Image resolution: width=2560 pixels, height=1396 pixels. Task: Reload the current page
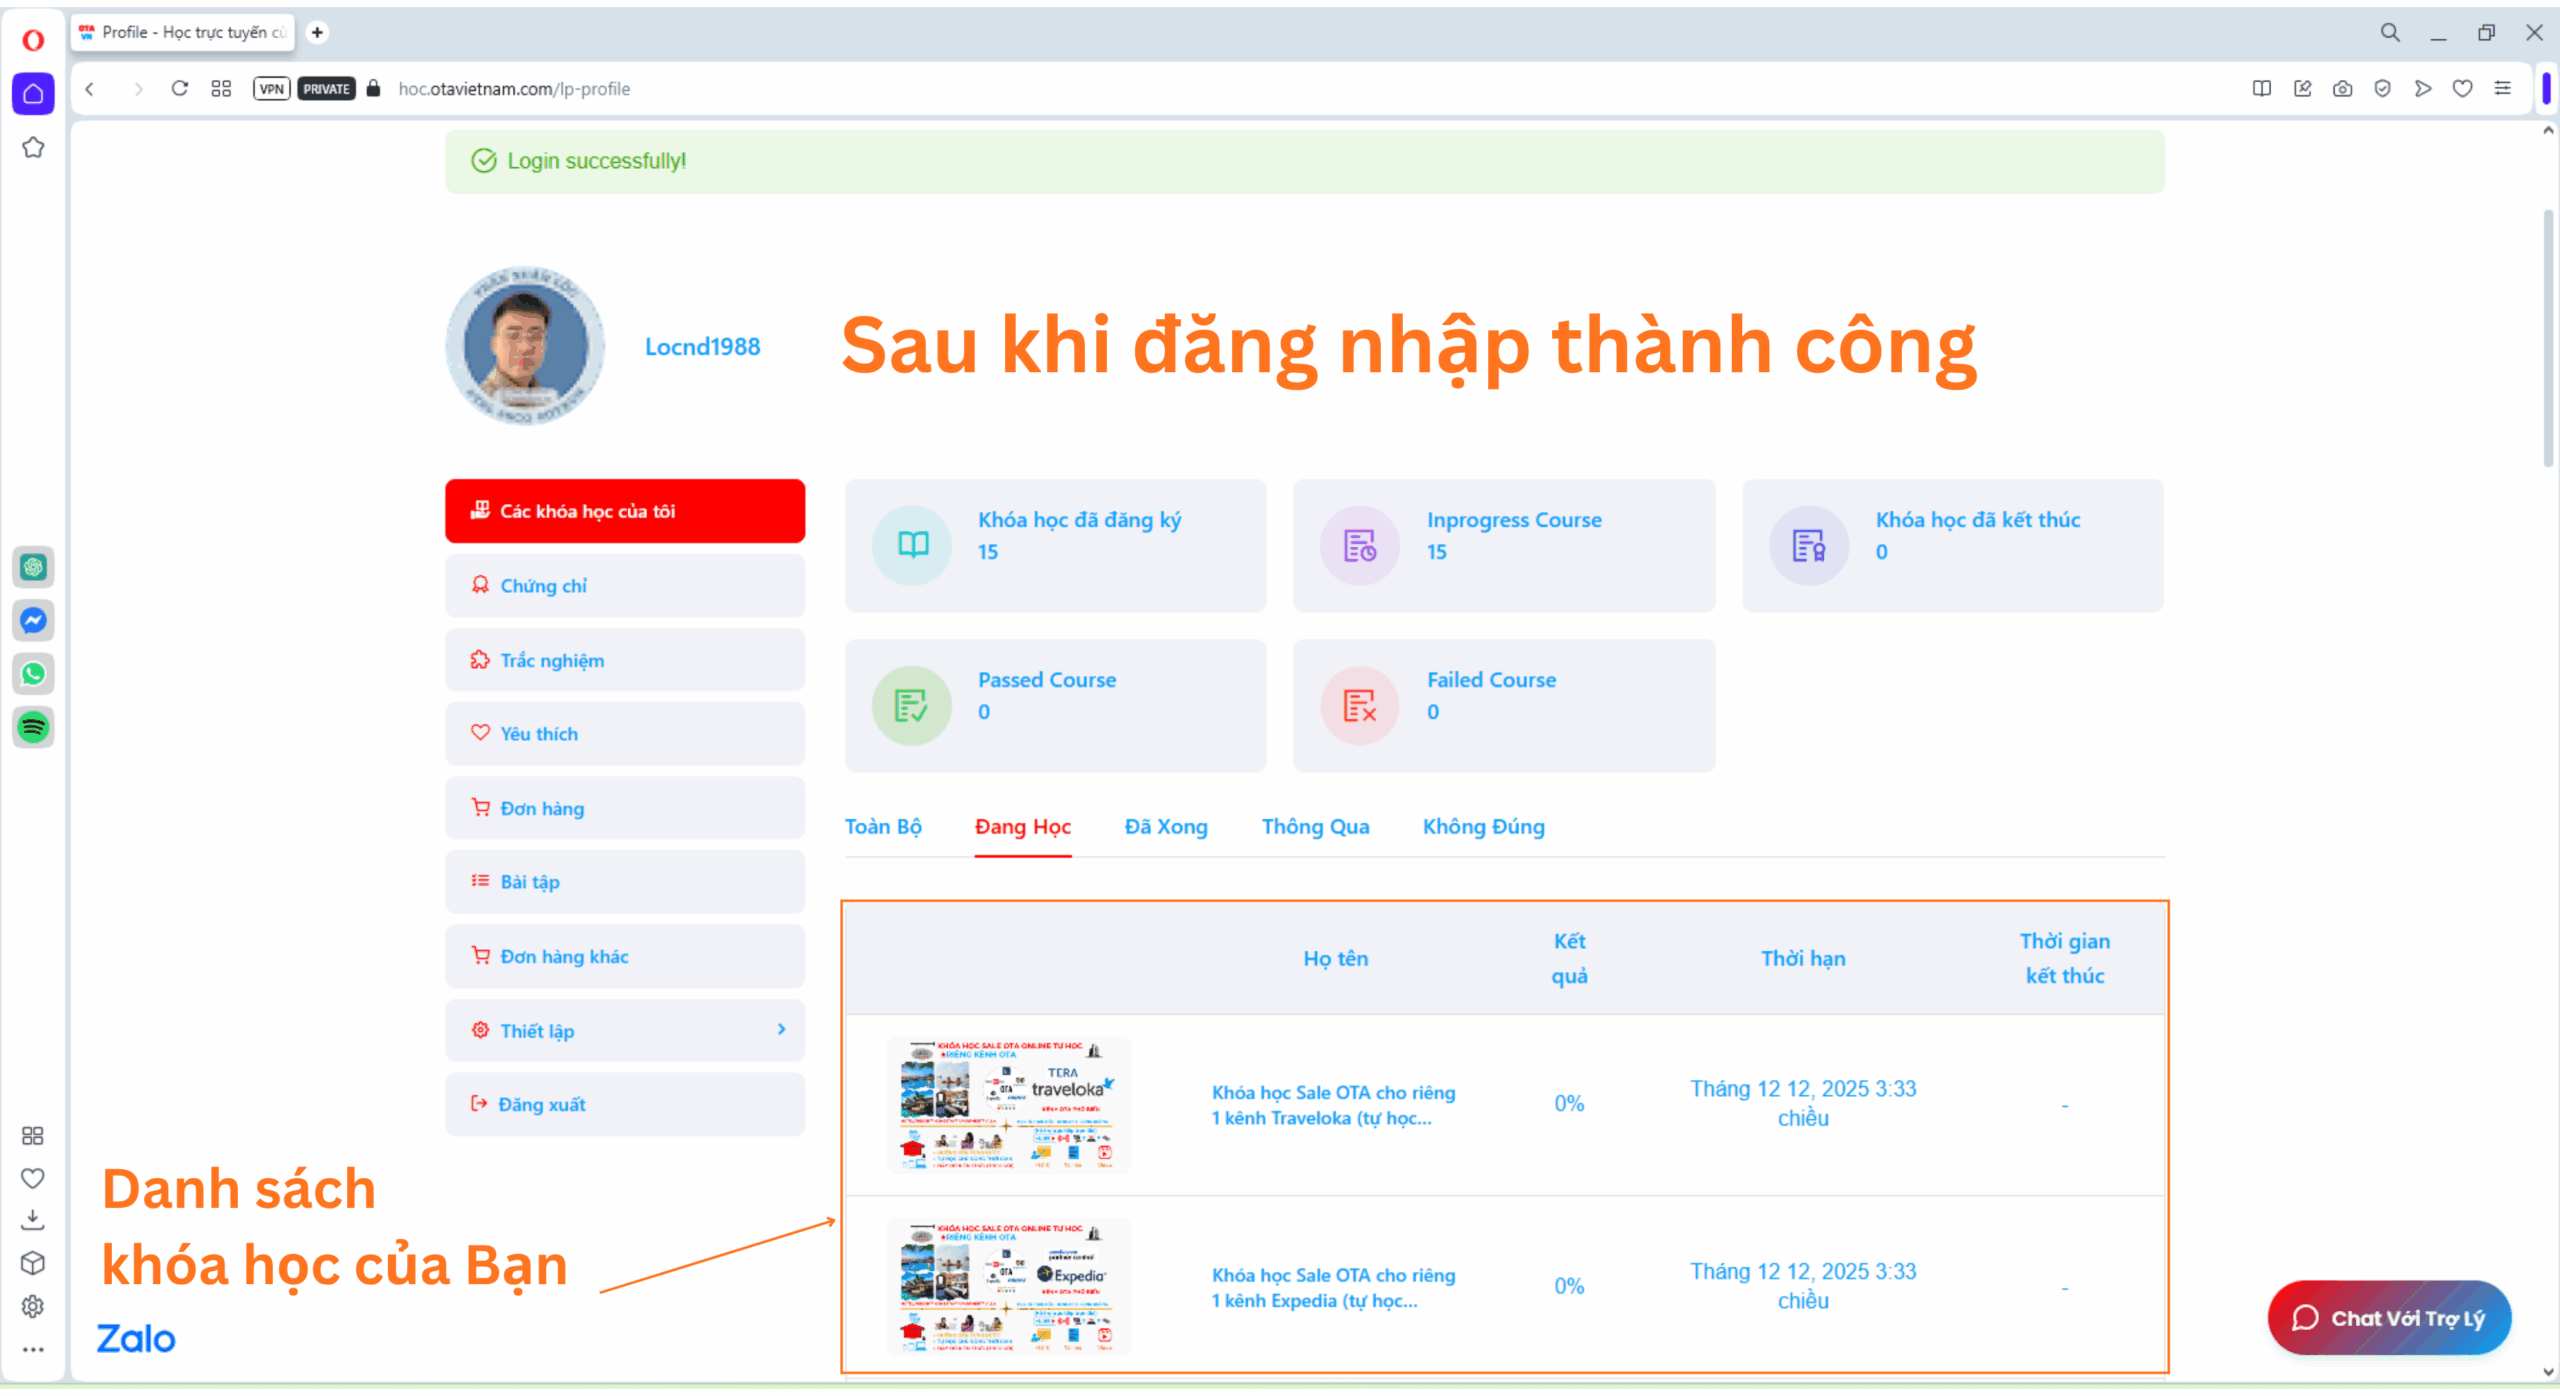point(180,88)
